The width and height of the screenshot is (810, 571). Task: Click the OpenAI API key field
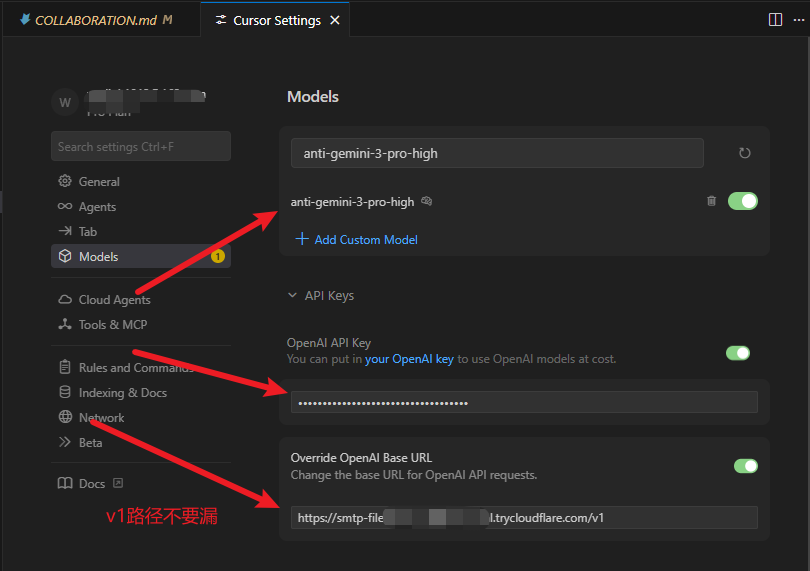524,402
